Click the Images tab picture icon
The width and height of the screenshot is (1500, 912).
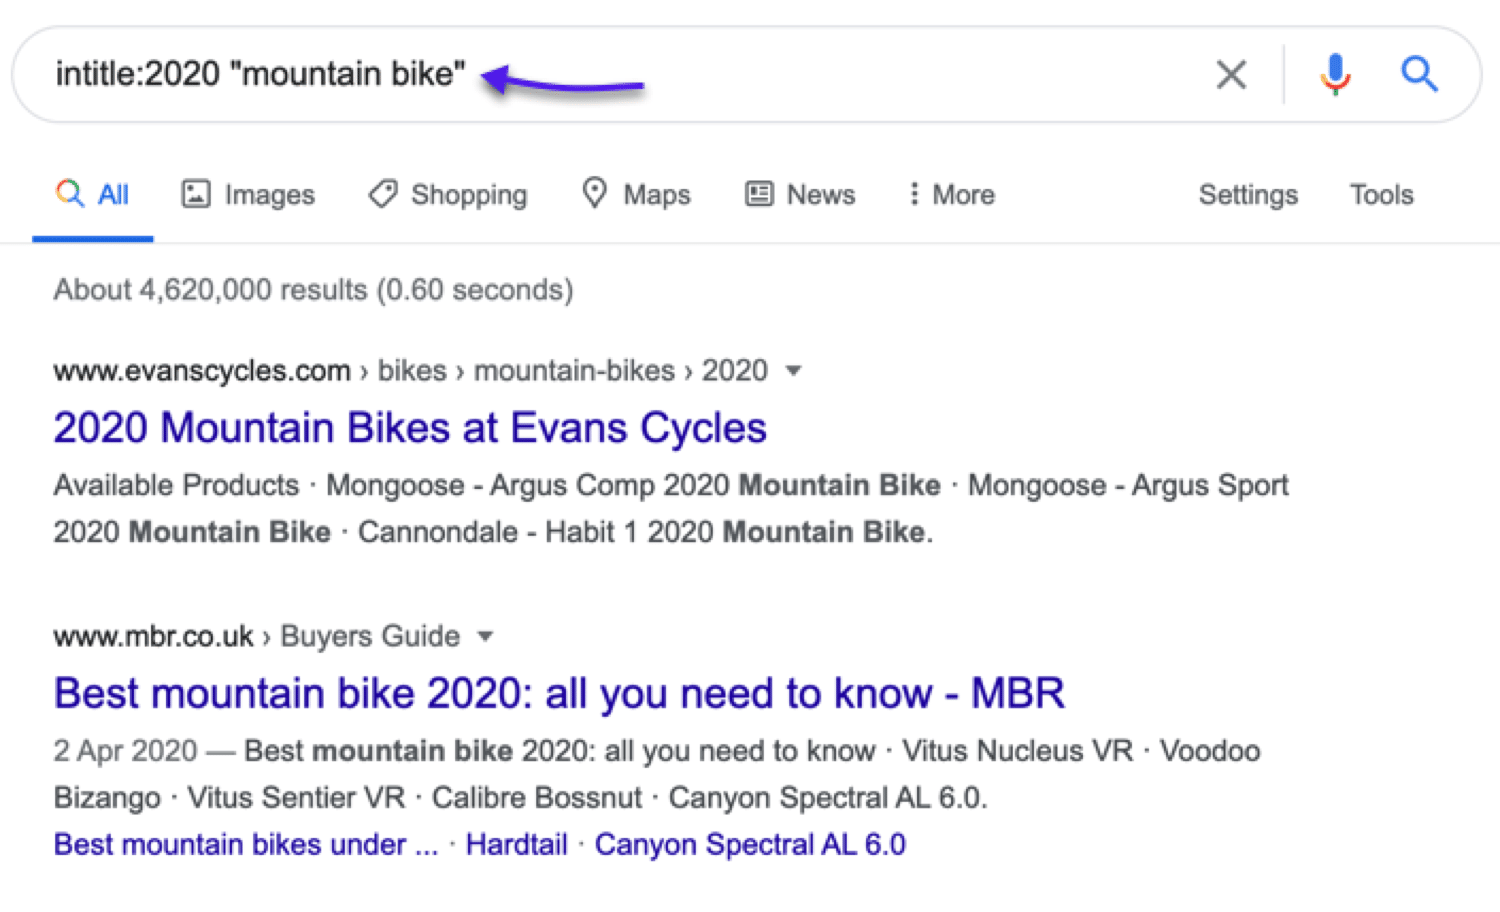[195, 194]
